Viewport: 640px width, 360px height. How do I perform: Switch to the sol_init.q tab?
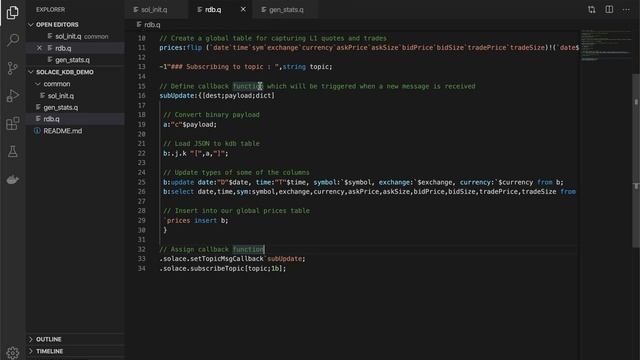coord(154,9)
